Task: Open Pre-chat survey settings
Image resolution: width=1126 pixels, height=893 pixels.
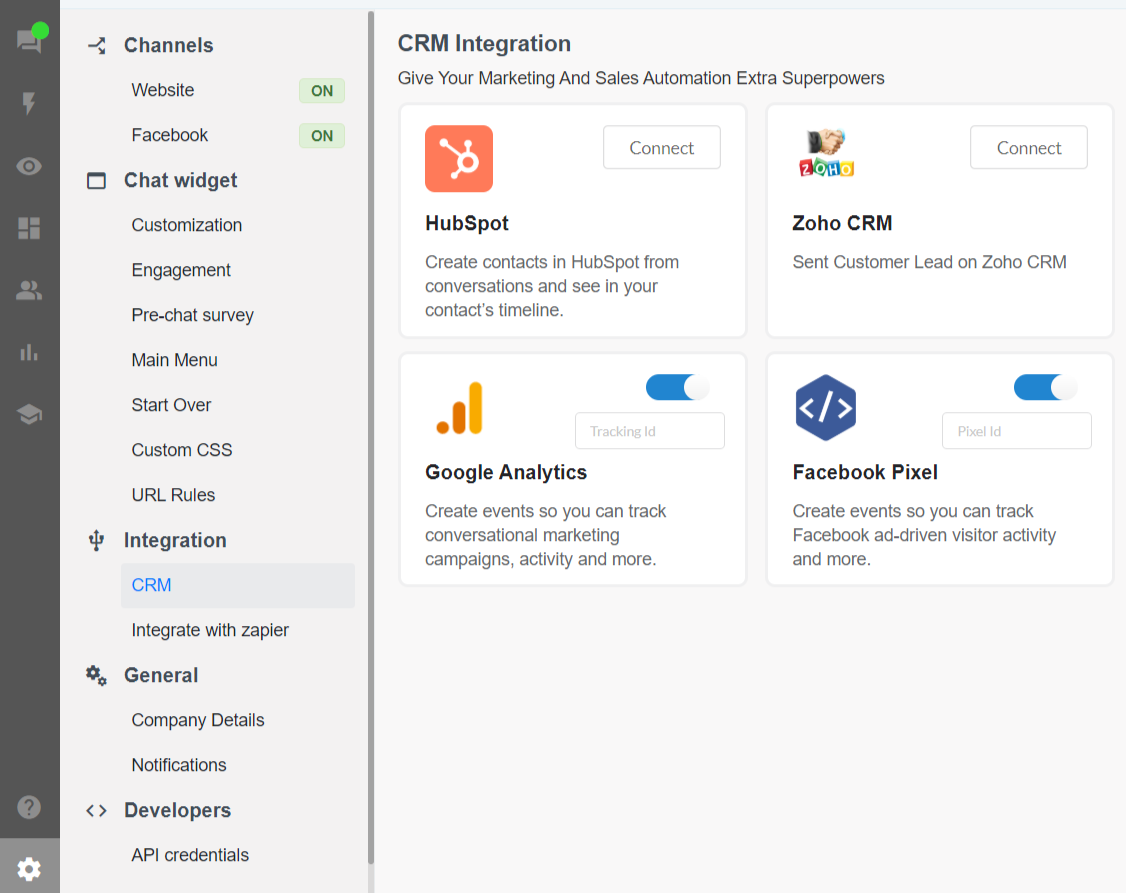Action: coord(192,315)
